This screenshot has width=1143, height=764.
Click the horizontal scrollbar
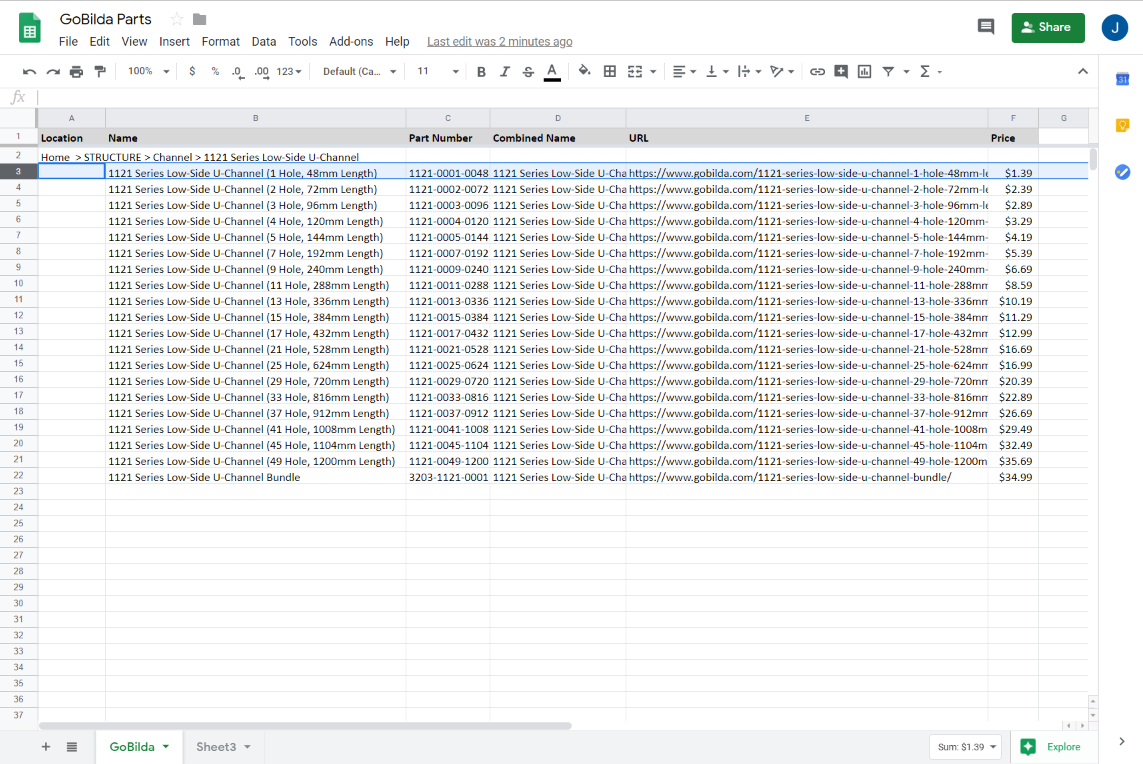tap(305, 725)
